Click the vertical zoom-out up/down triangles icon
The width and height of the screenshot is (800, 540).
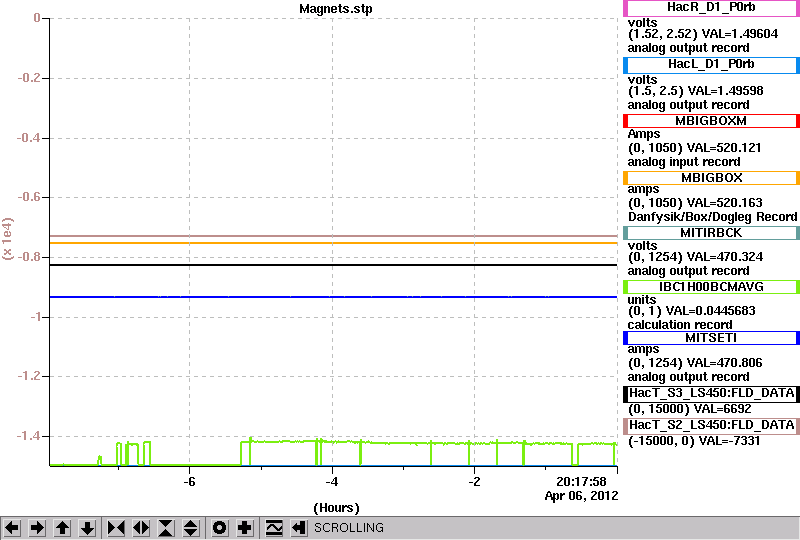coord(191,528)
